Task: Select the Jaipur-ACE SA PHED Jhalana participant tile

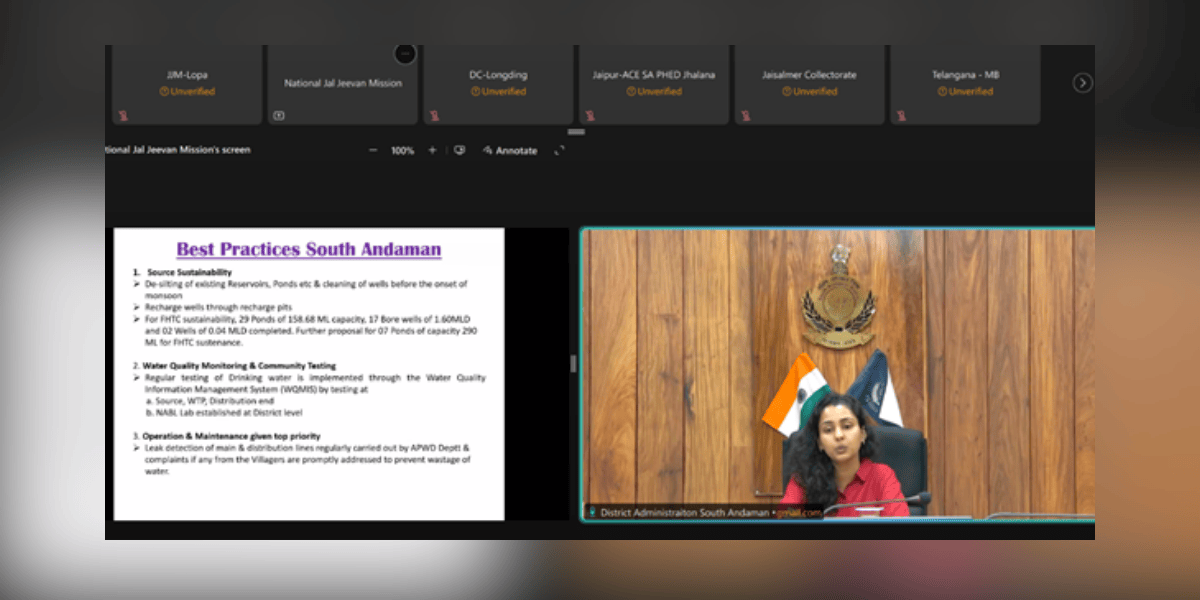Action: [654, 84]
